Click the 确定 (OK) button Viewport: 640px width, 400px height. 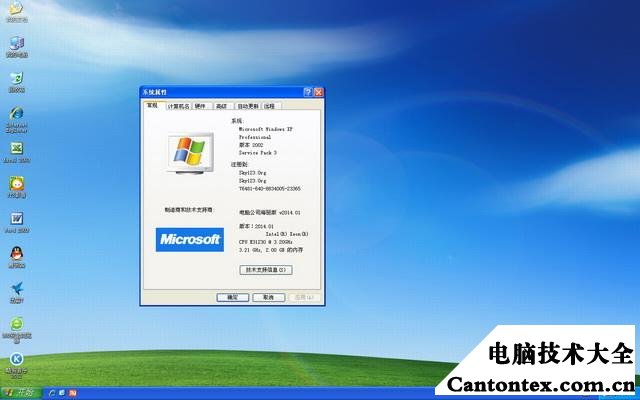click(233, 298)
